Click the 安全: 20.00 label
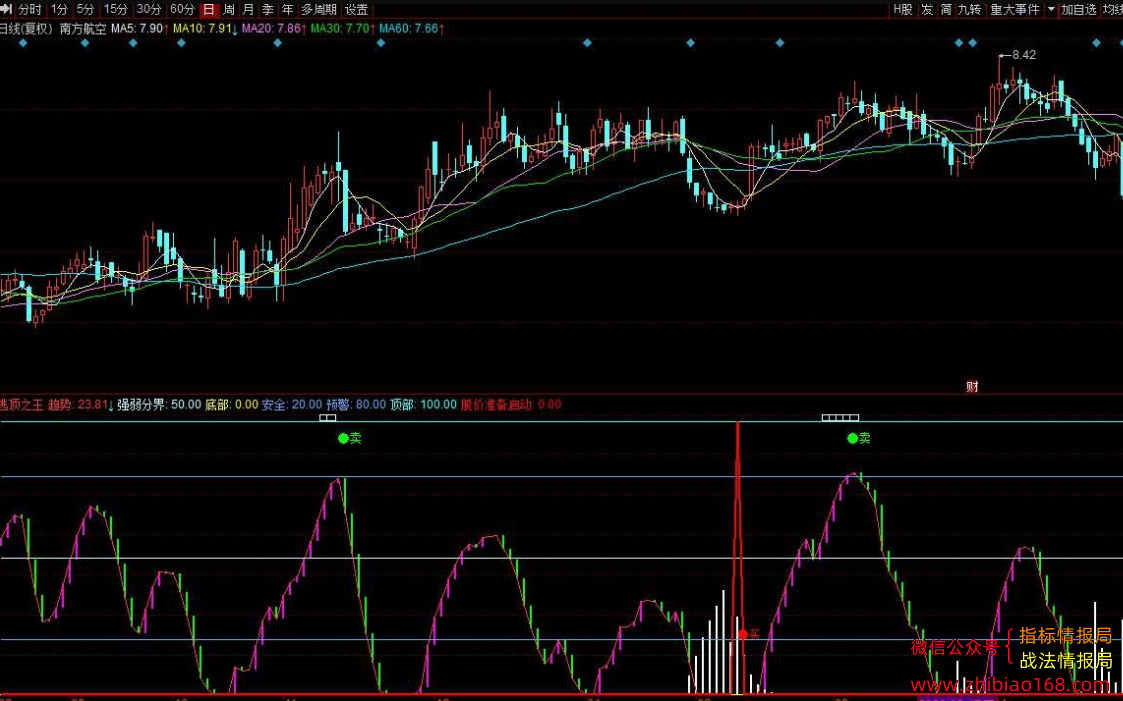The image size is (1123, 701). 291,405
